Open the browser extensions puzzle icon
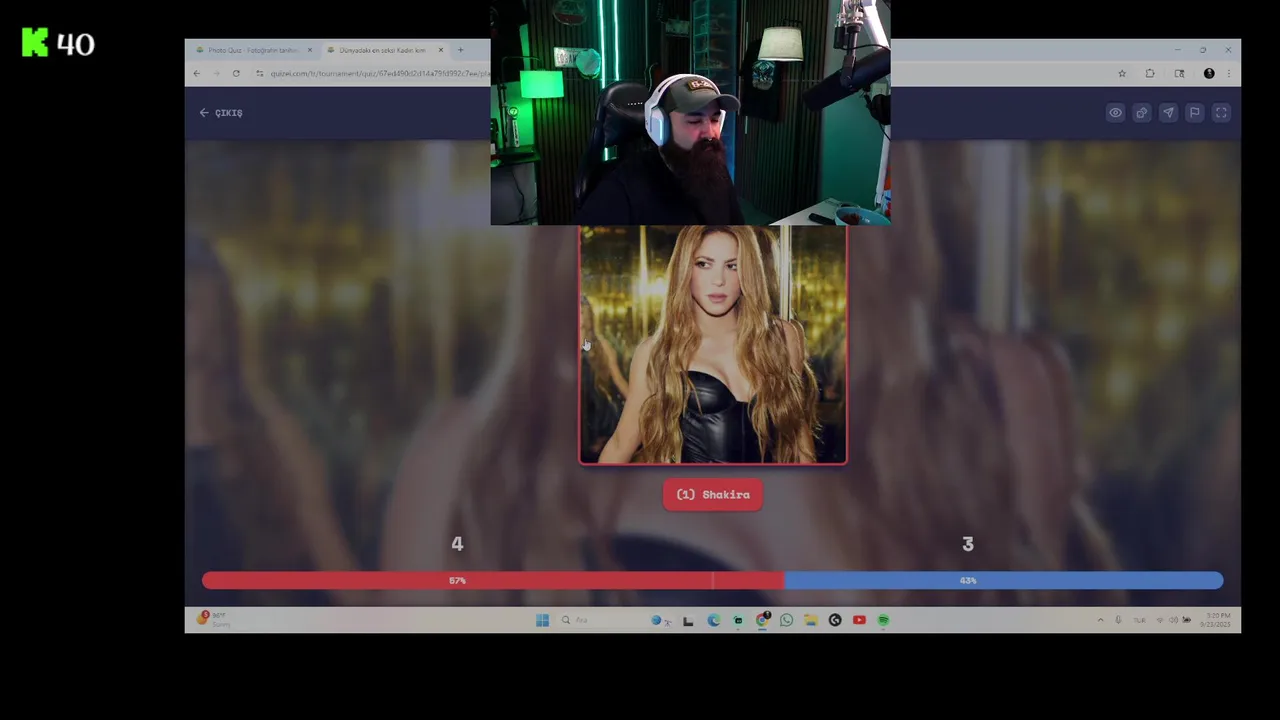The height and width of the screenshot is (720, 1280). (x=1150, y=73)
